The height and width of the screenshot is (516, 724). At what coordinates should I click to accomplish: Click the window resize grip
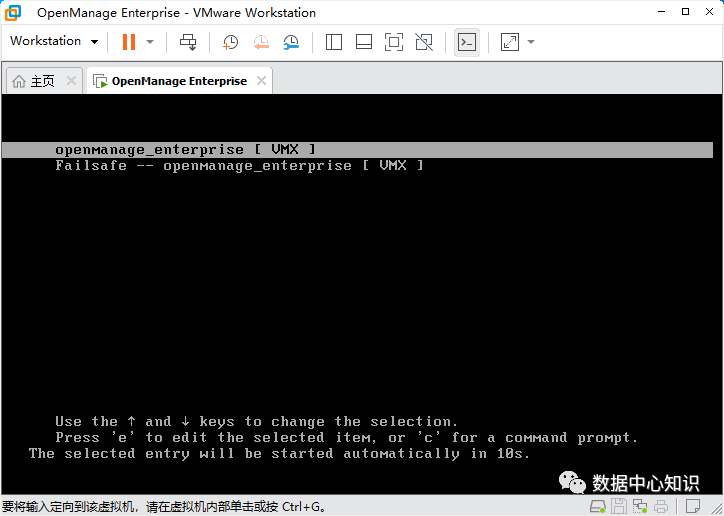tap(716, 508)
